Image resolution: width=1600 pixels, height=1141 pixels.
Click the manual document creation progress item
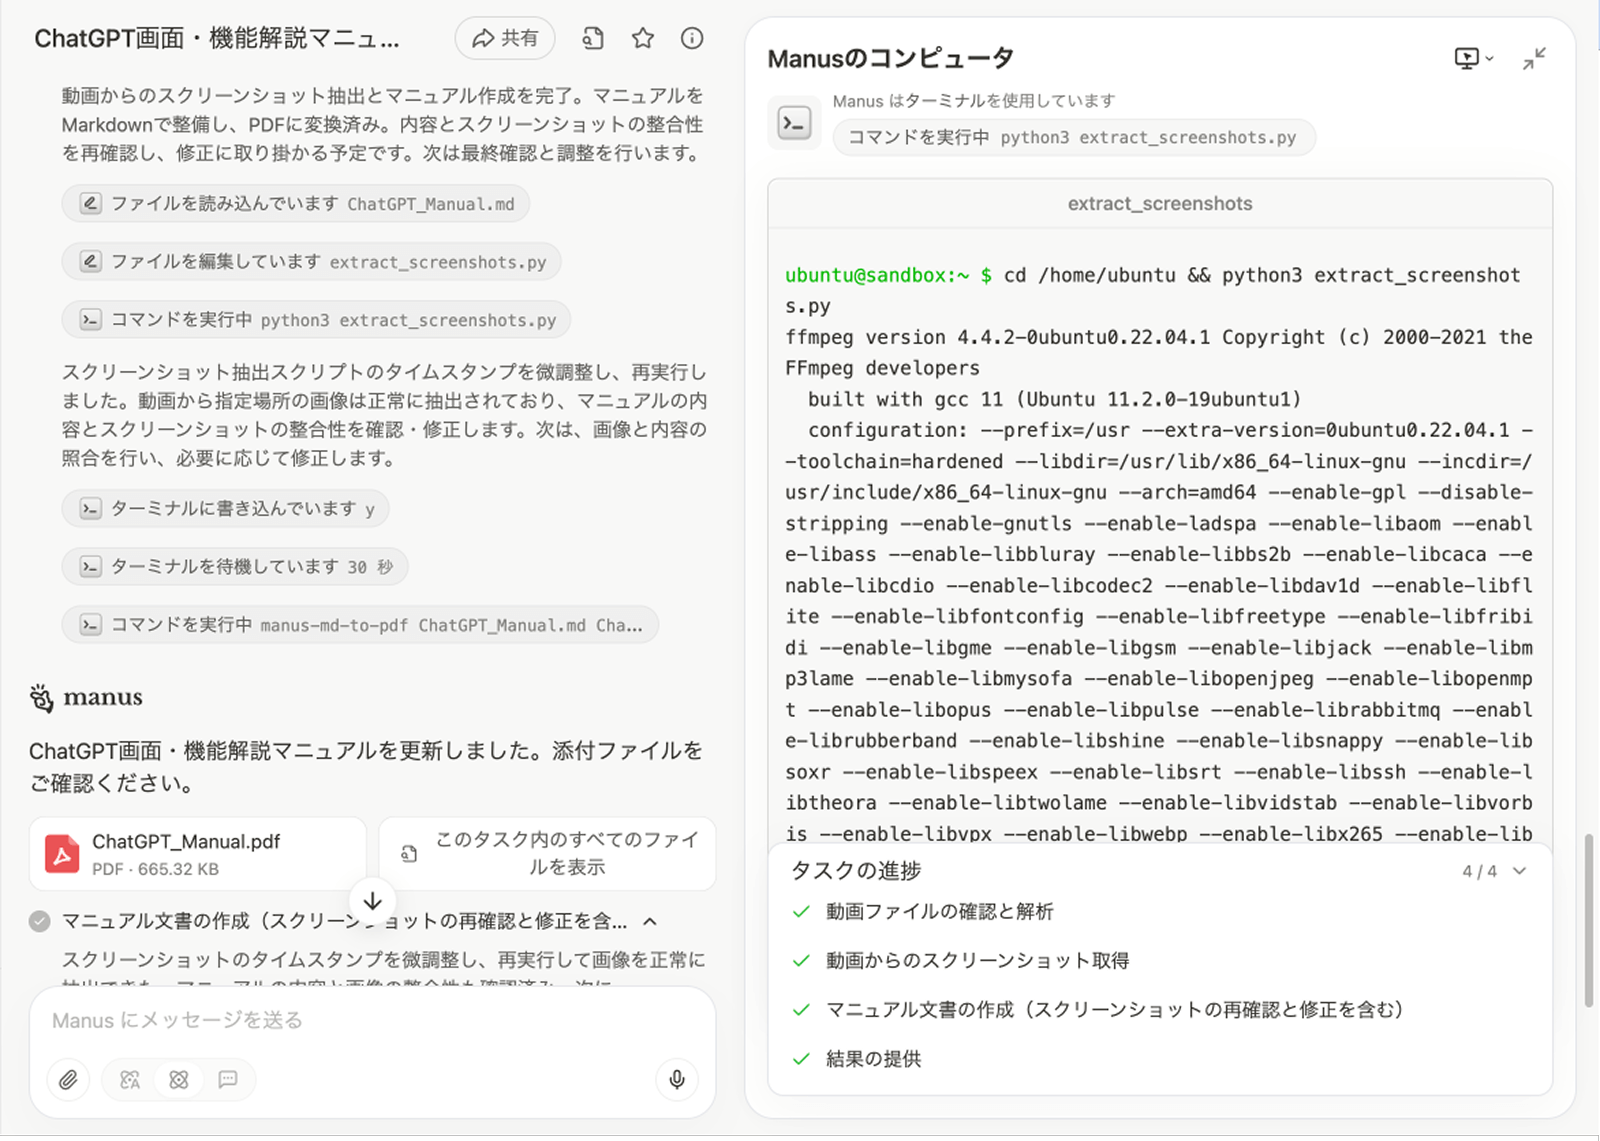click(x=1115, y=1010)
